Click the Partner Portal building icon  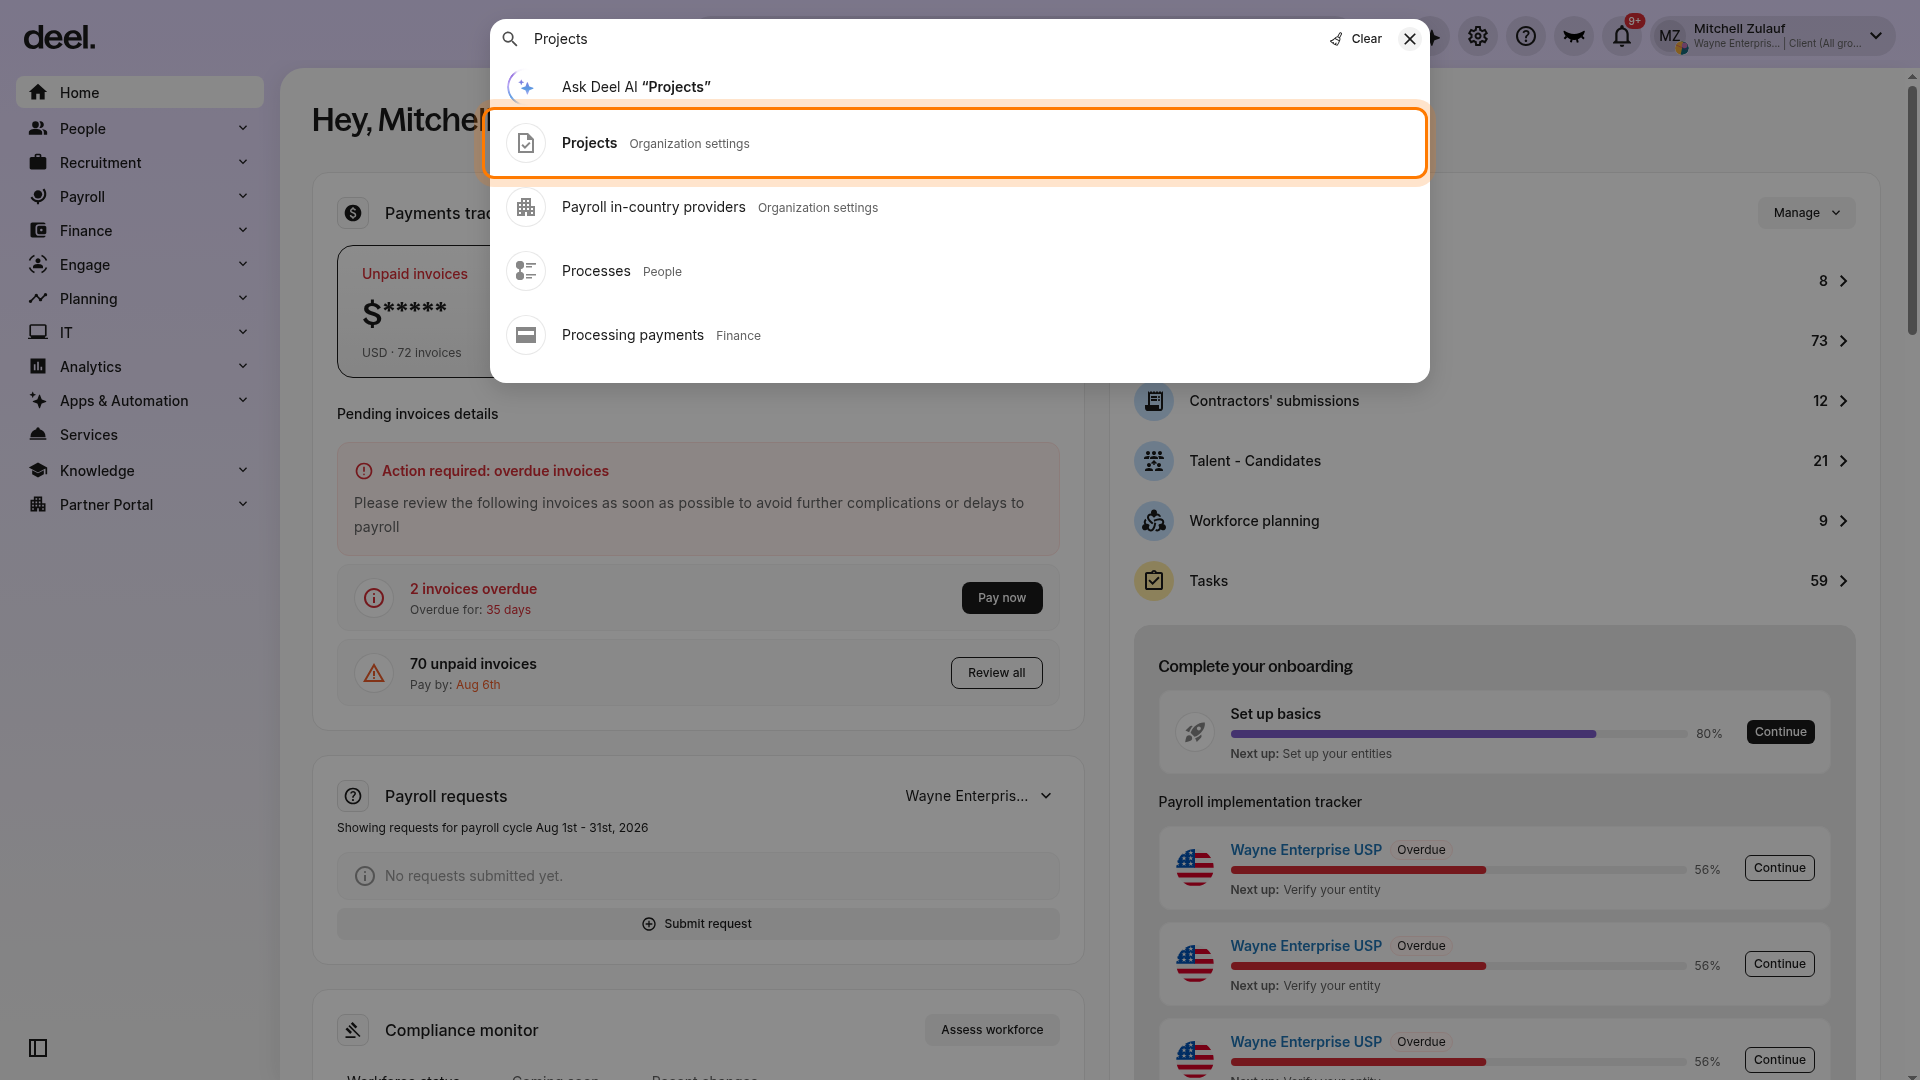38,504
